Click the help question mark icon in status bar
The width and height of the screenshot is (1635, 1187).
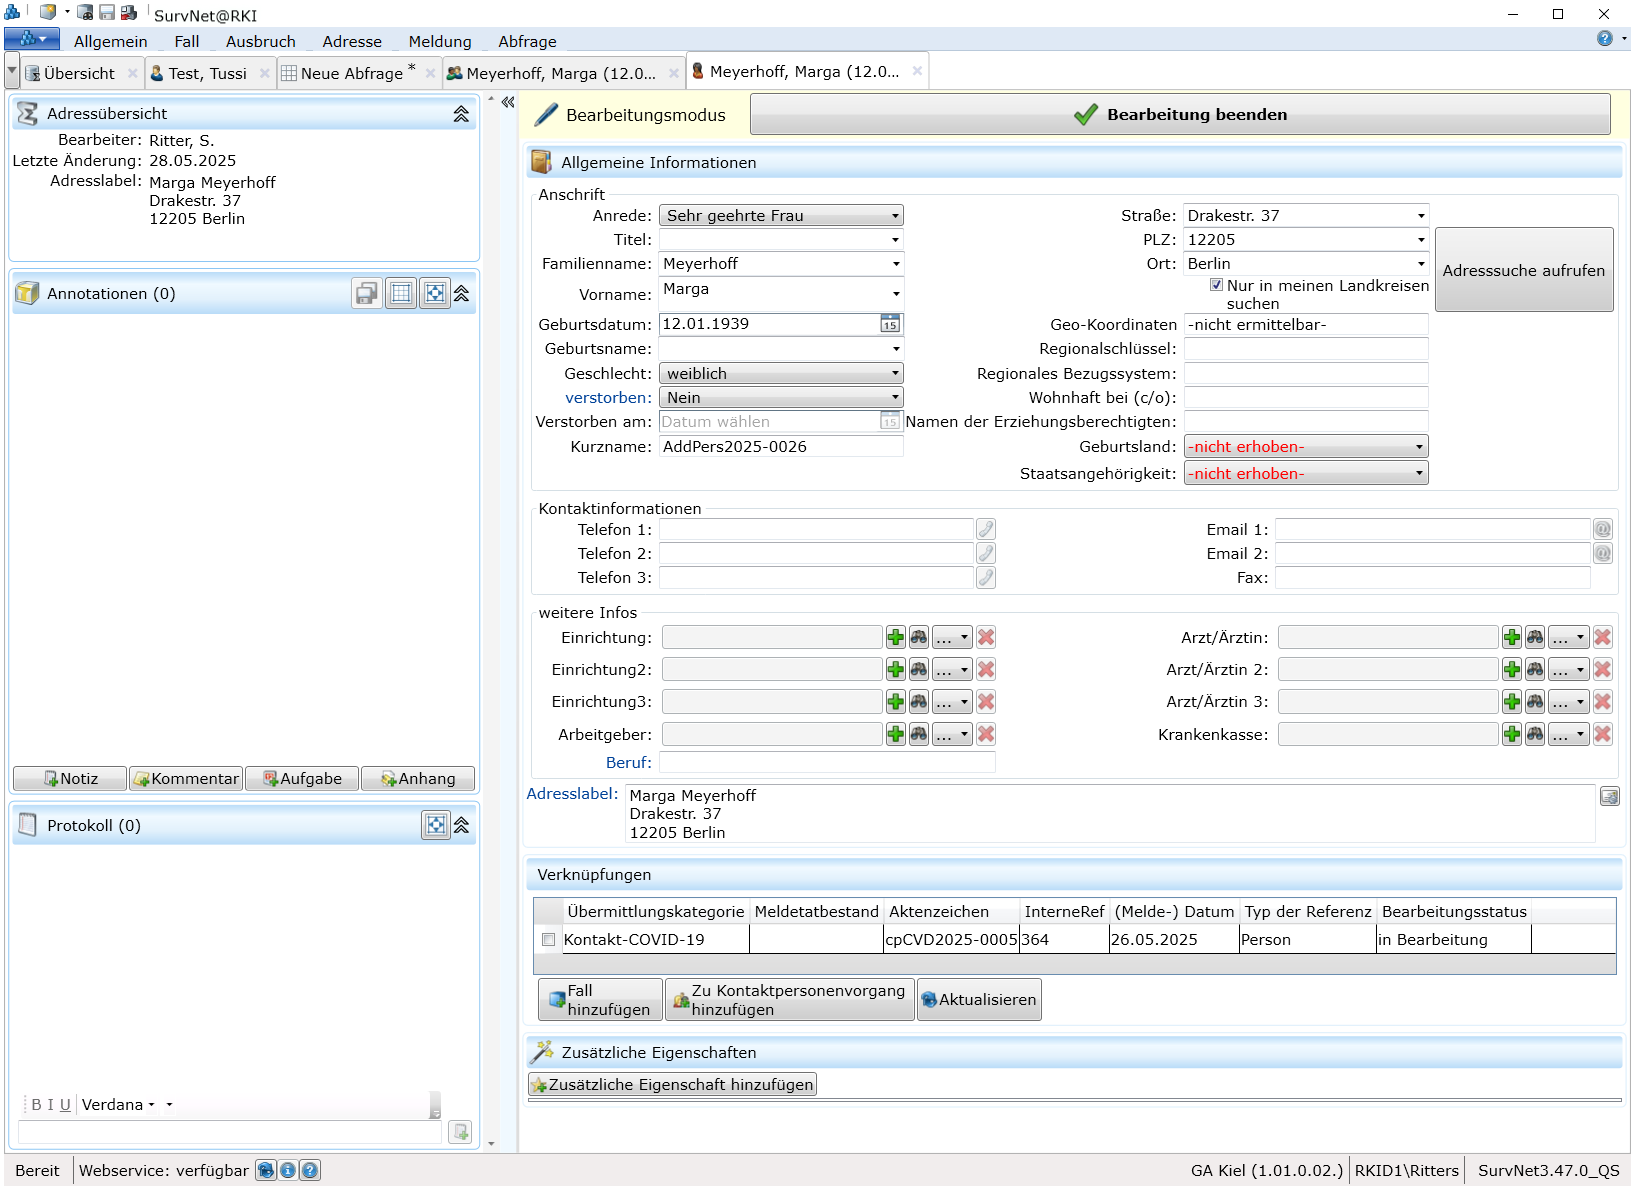[x=311, y=1170]
